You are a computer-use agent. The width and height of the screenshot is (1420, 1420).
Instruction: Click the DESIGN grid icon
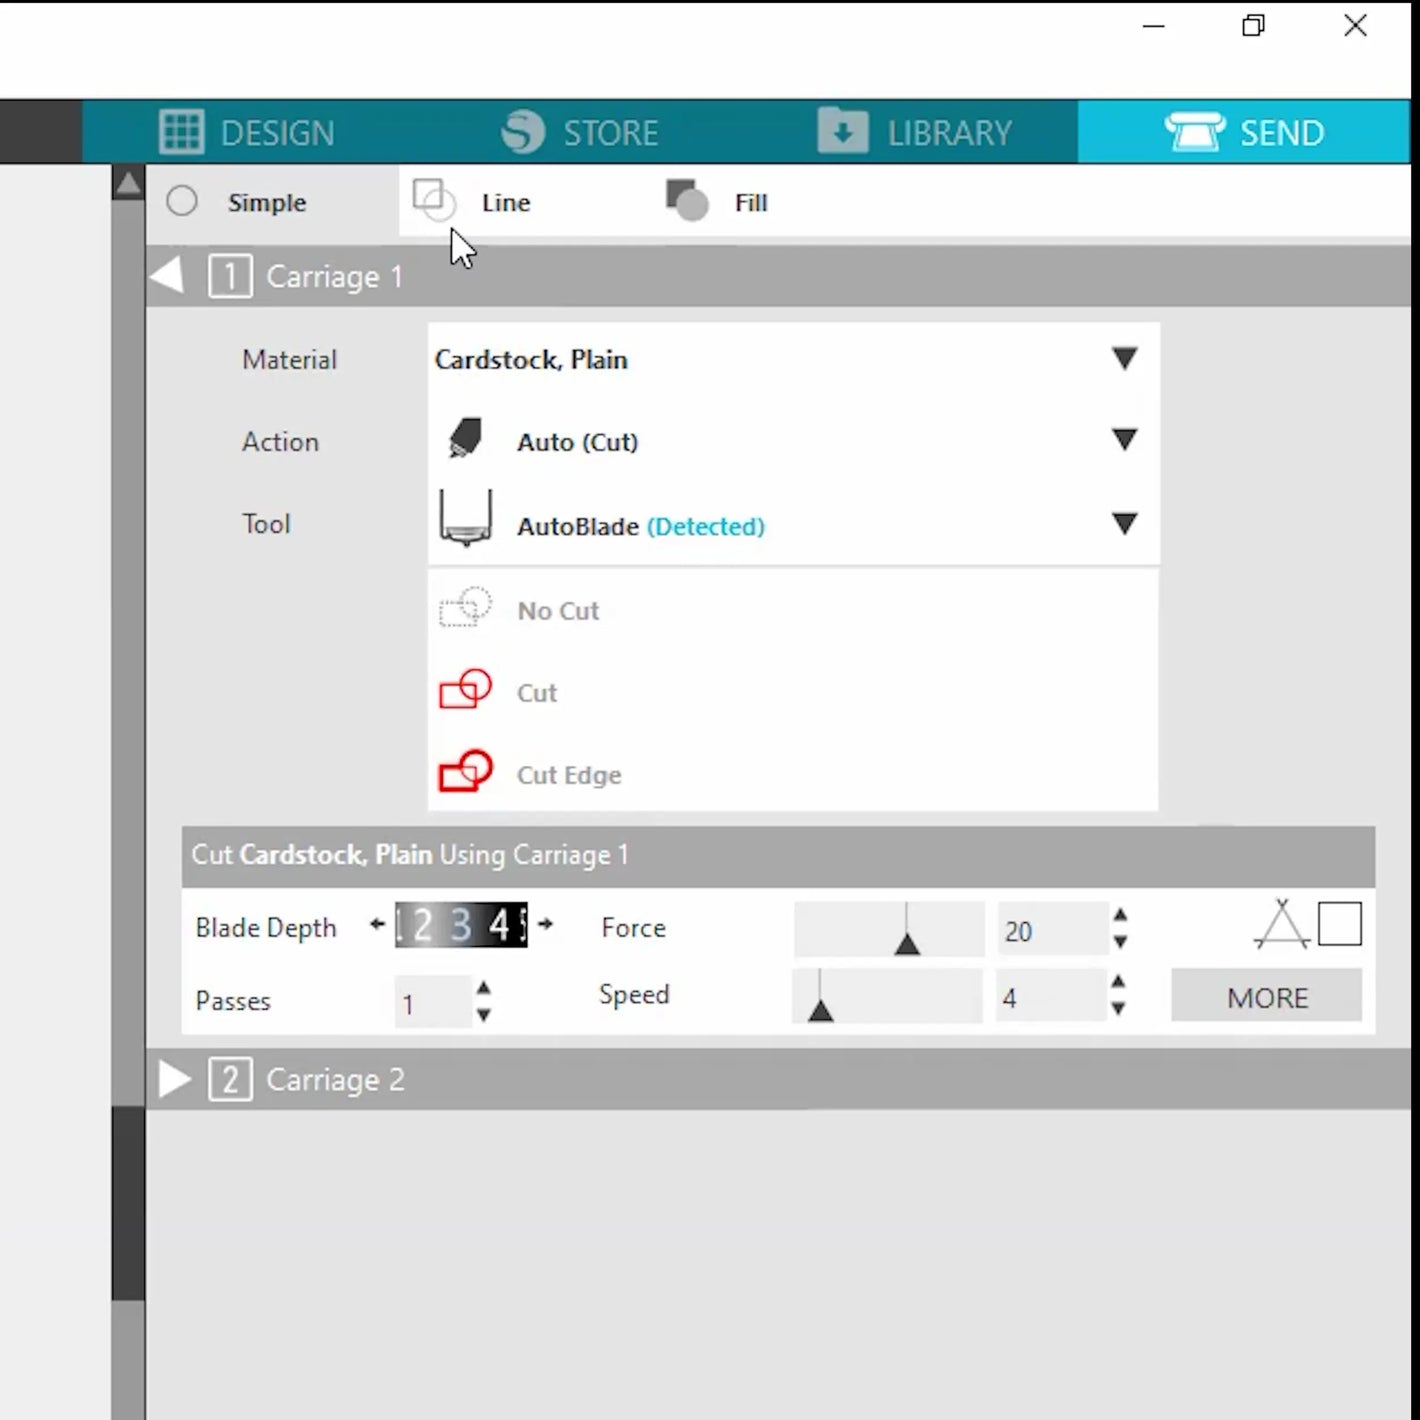181,132
